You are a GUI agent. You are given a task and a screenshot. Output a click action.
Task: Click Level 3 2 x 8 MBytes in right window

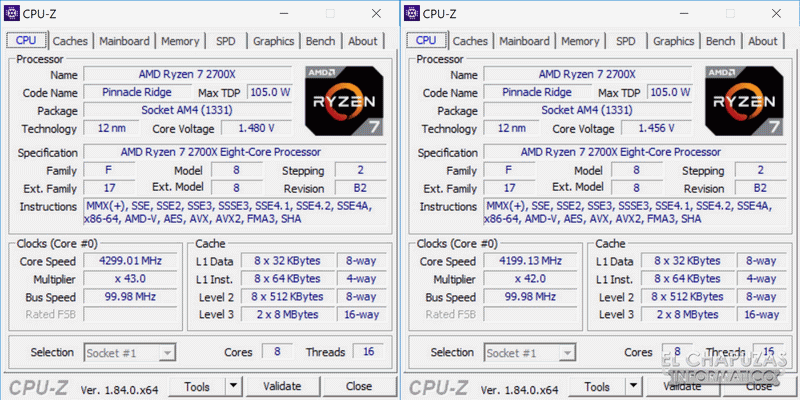[687, 314]
